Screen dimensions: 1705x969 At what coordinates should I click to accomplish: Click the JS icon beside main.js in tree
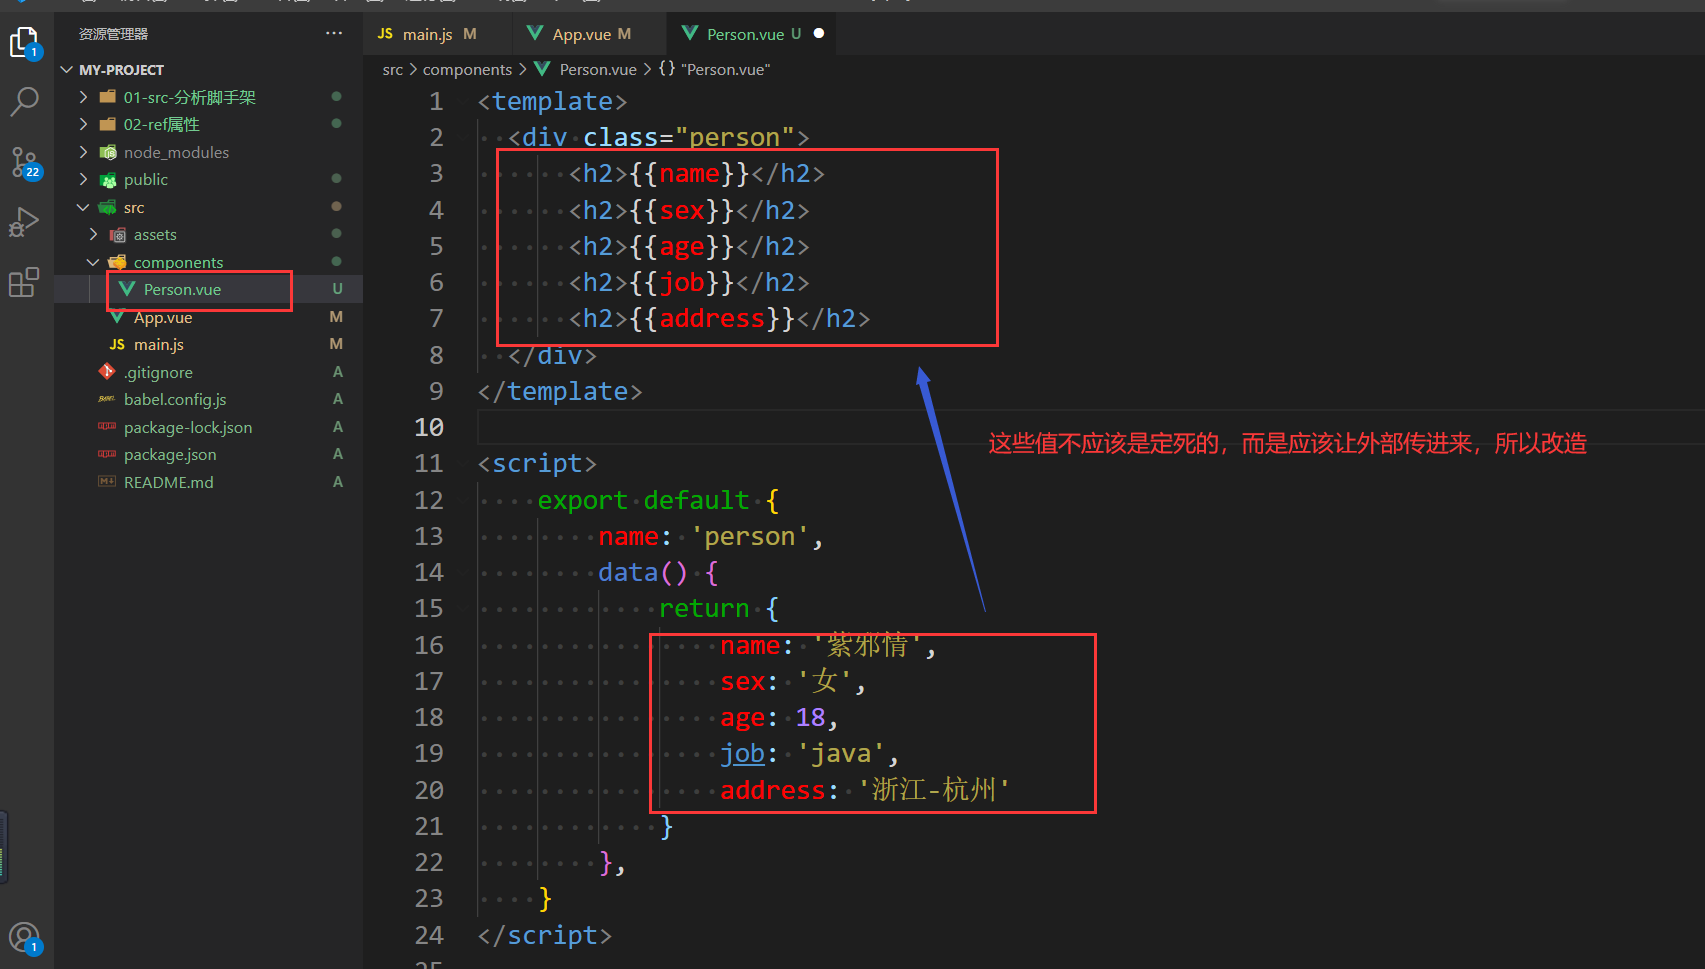pyautogui.click(x=117, y=344)
